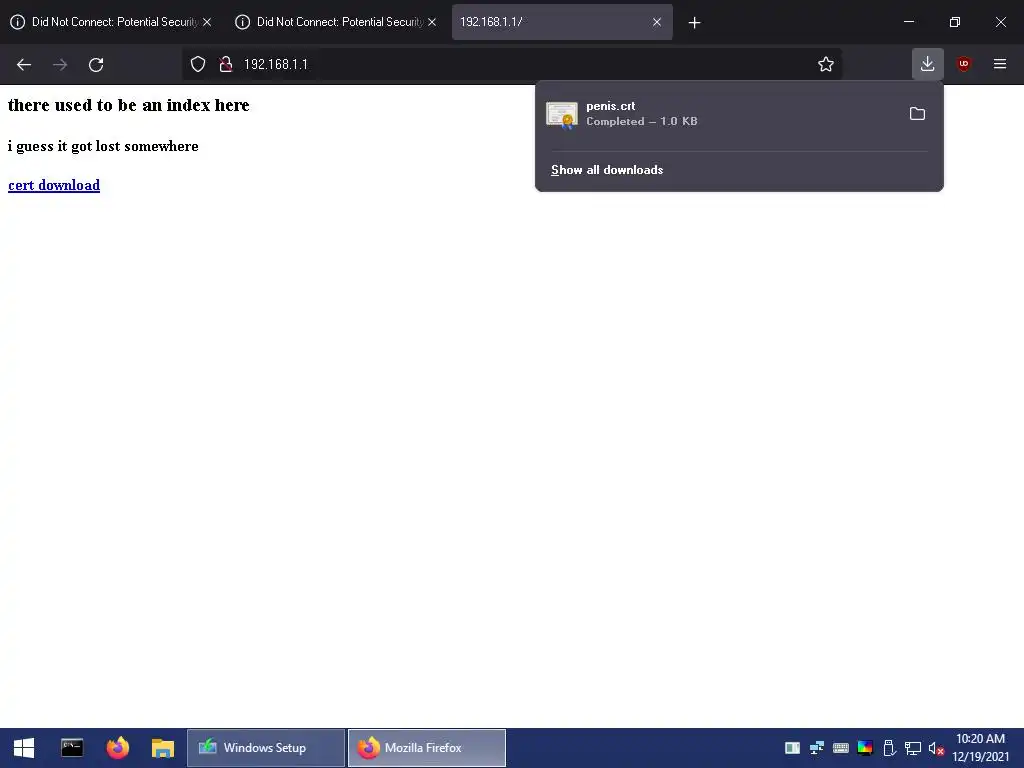Open the clock showing 10:20 AM
Viewport: 1024px width, 768px height.
coord(980,748)
